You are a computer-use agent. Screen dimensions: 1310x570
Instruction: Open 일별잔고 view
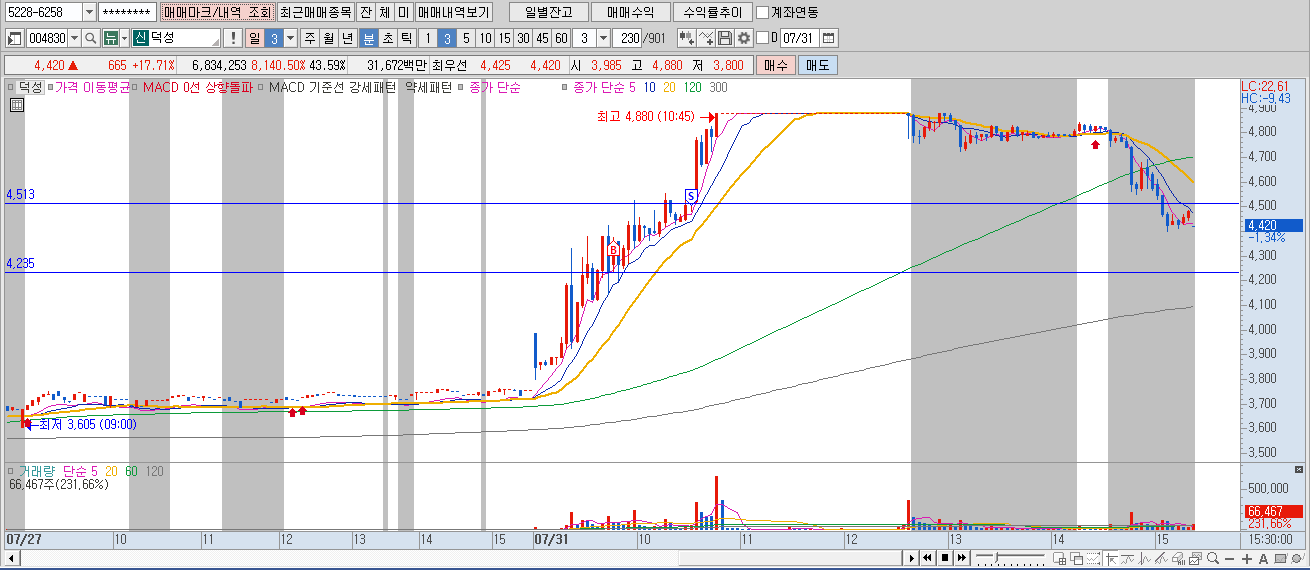click(548, 12)
